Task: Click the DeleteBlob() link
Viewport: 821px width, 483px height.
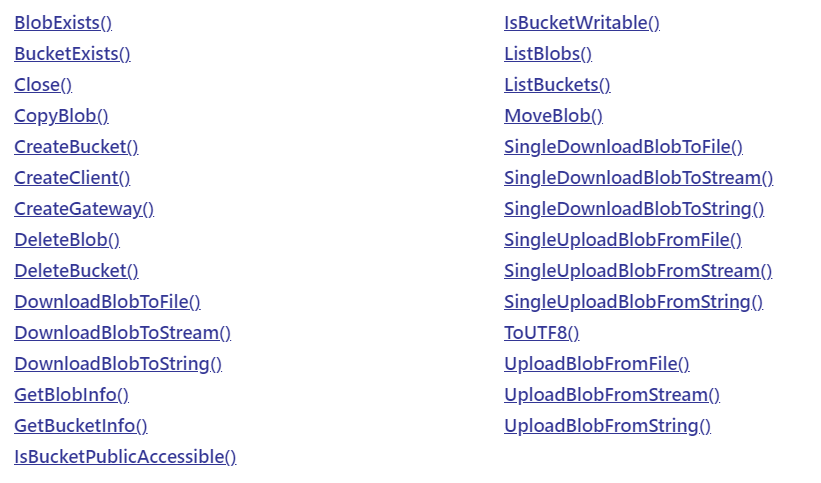Action: (x=67, y=240)
